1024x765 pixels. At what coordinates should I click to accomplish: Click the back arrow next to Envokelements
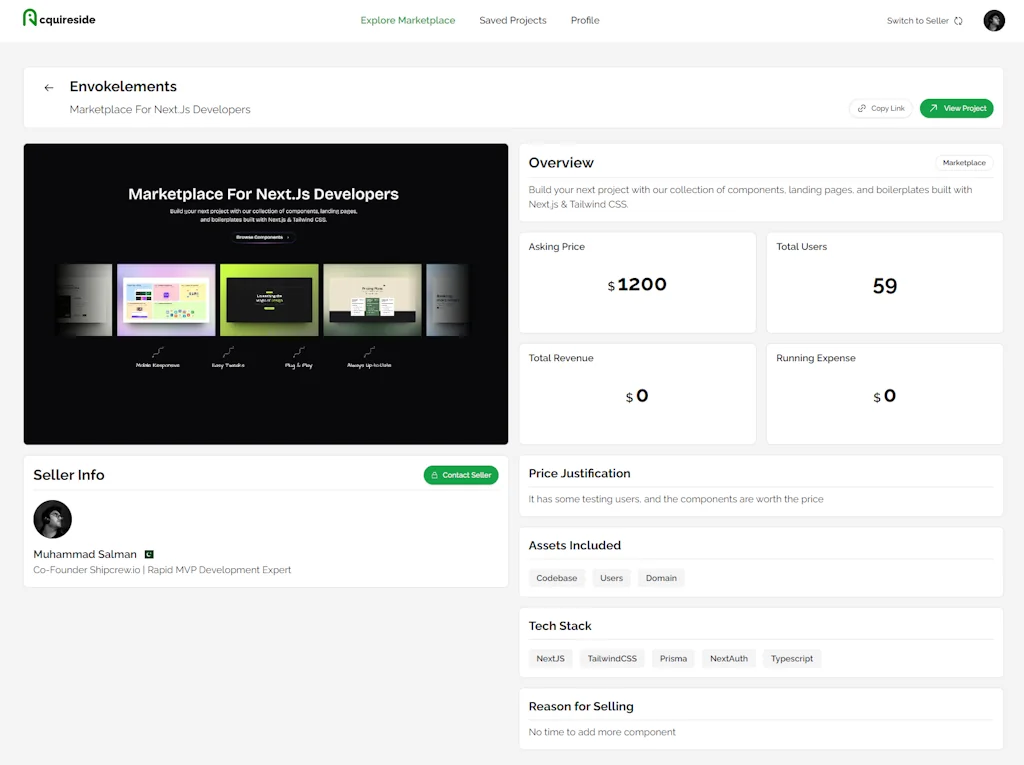pos(48,87)
